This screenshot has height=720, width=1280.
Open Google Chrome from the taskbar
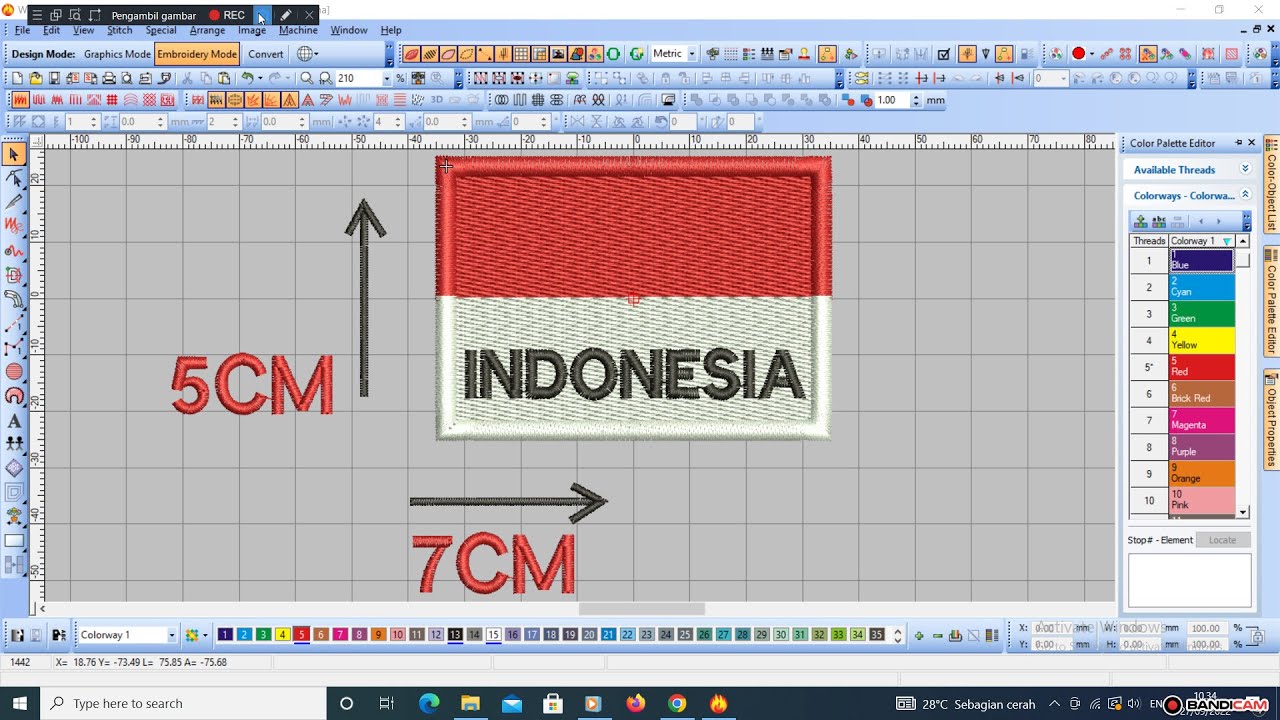[677, 703]
